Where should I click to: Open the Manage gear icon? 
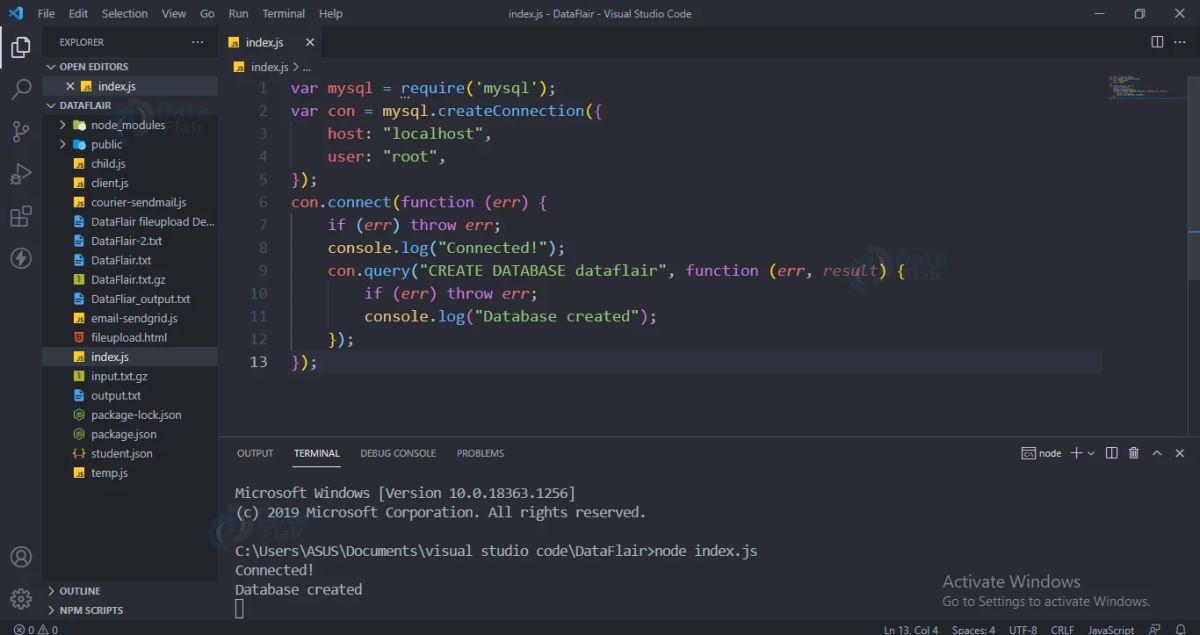(21, 599)
